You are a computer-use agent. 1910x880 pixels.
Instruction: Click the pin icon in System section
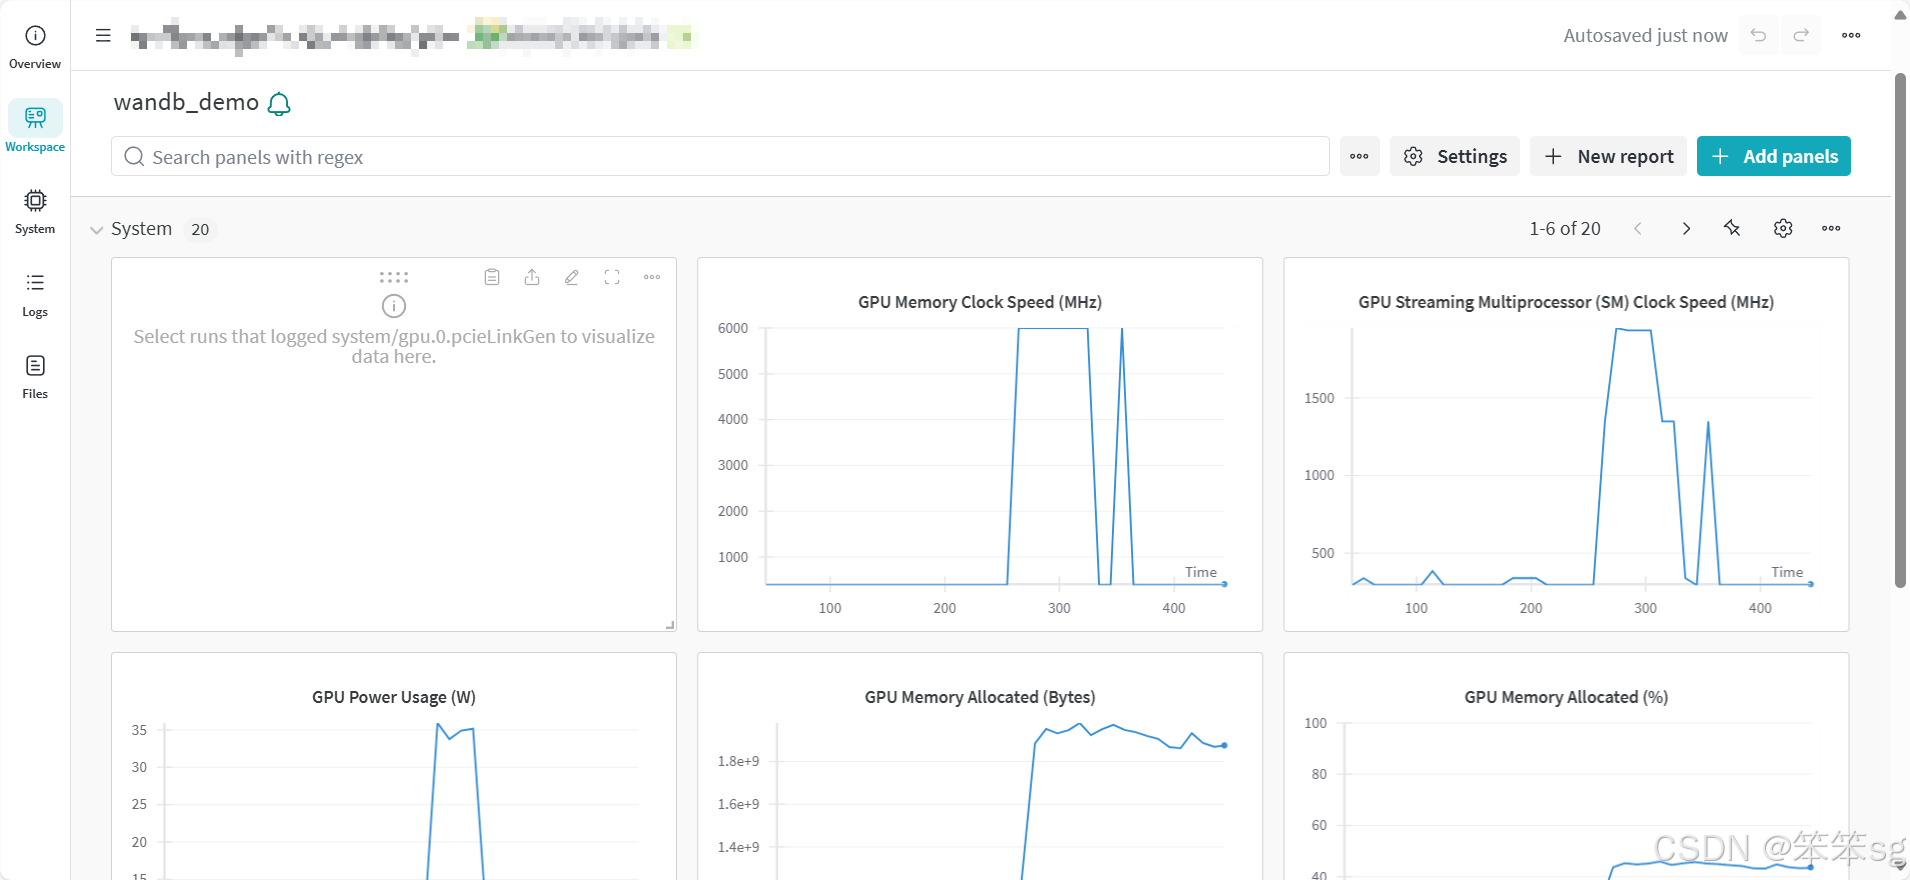(x=1733, y=229)
